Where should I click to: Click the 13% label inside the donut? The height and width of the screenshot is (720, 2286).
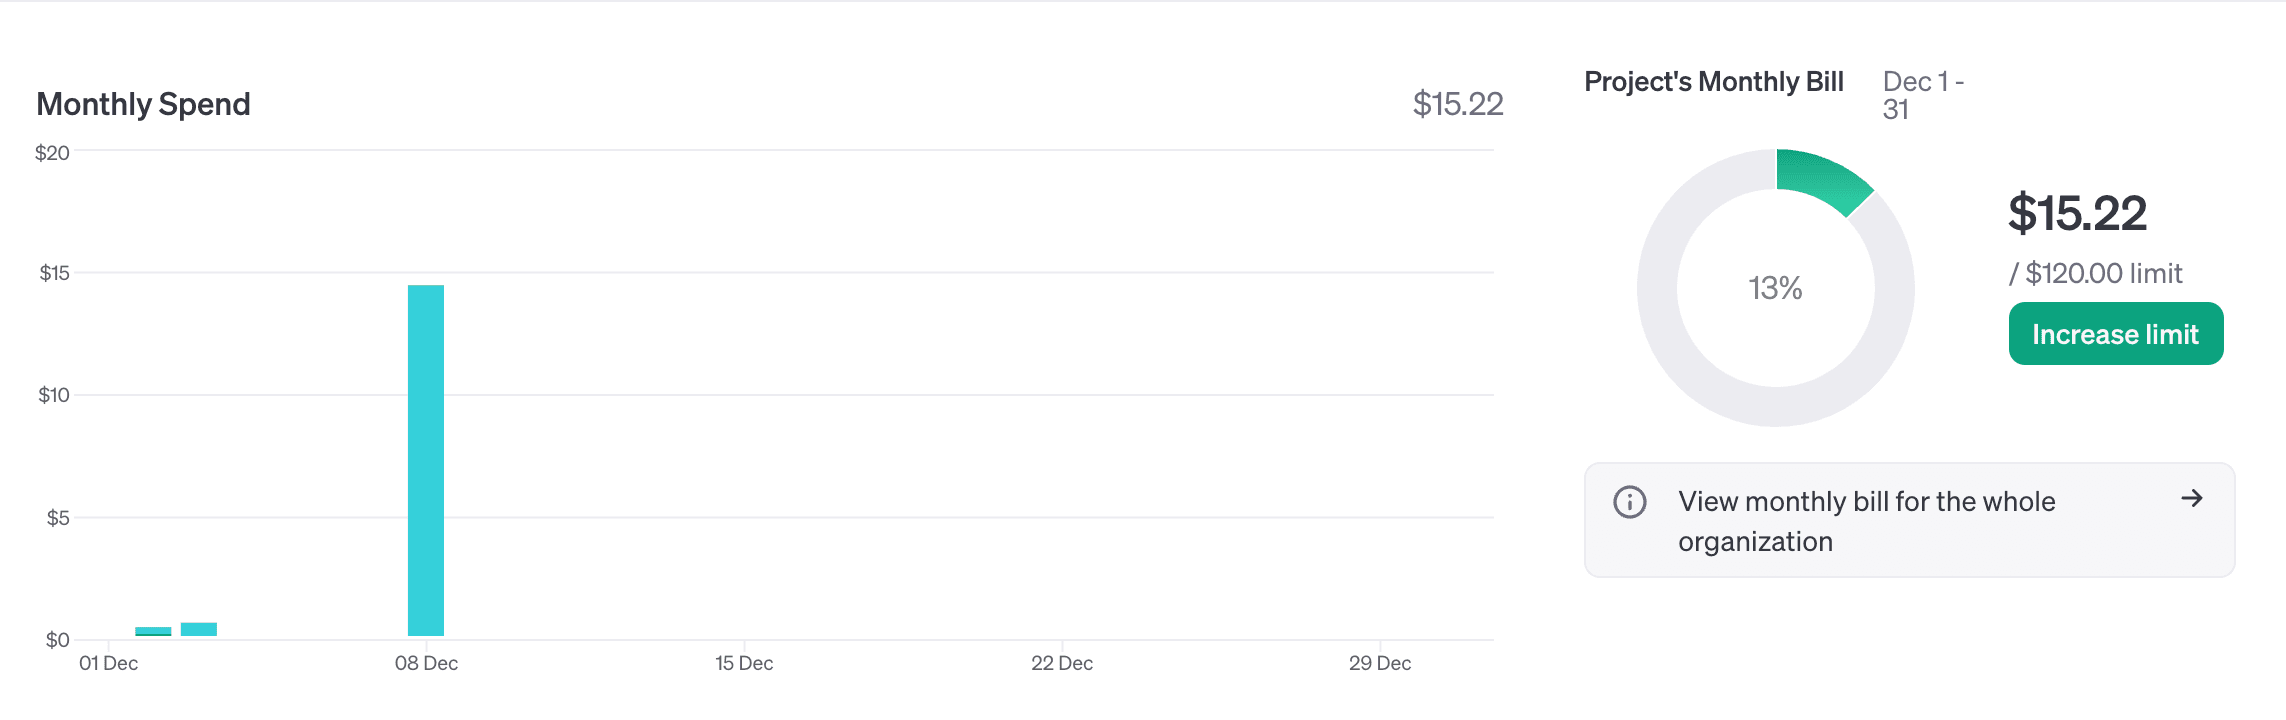click(x=1775, y=288)
